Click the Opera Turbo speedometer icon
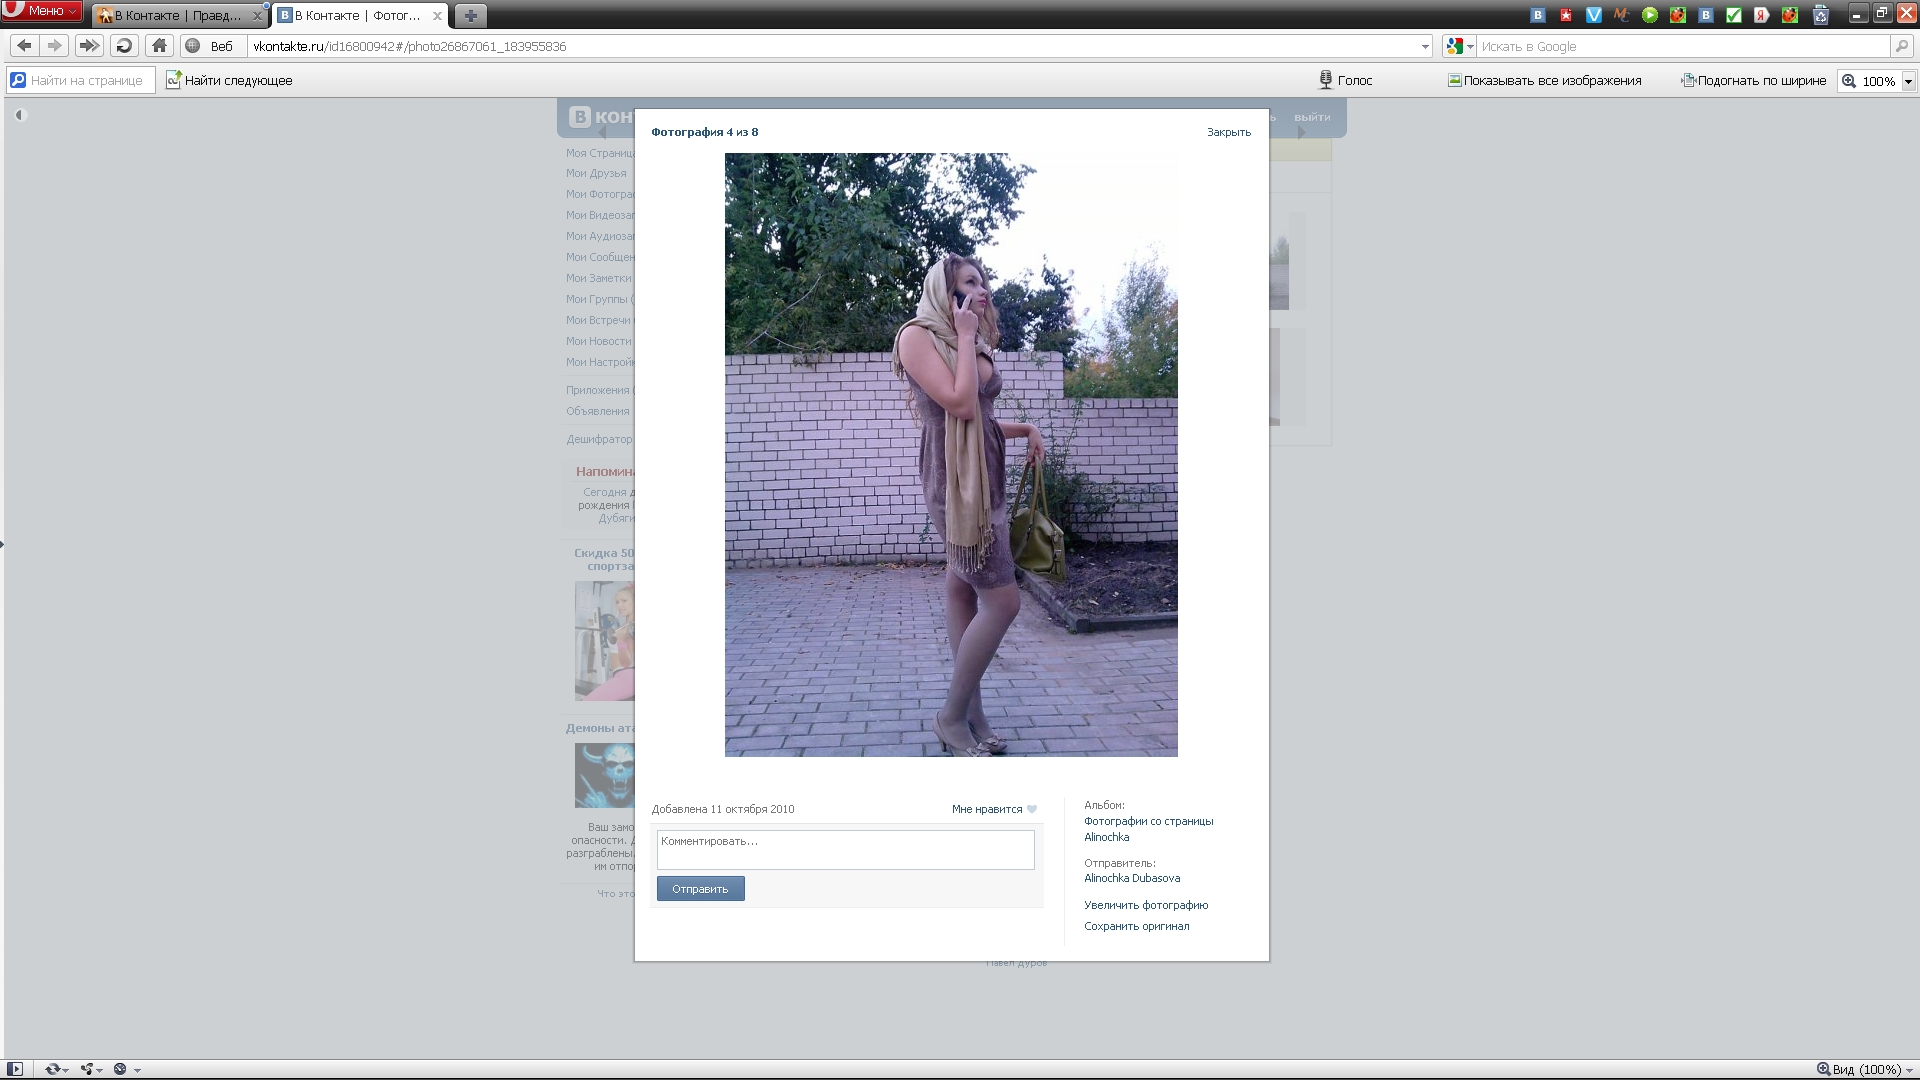The height and width of the screenshot is (1080, 1920). 121,1069
